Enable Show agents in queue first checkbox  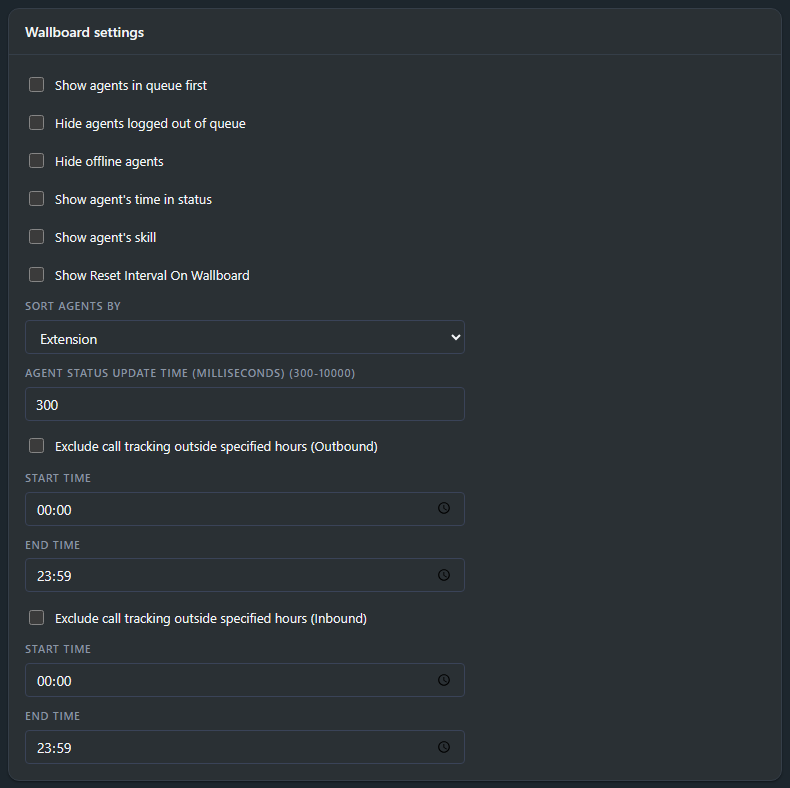pyautogui.click(x=36, y=85)
